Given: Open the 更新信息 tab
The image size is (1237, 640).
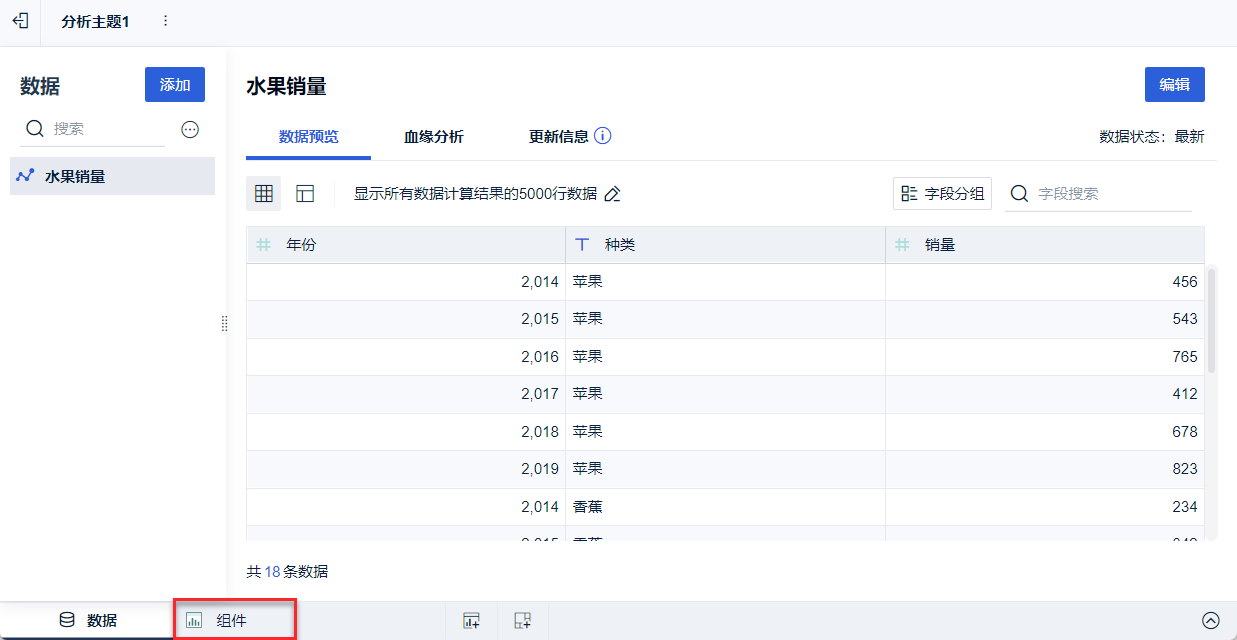Looking at the screenshot, I should point(558,137).
